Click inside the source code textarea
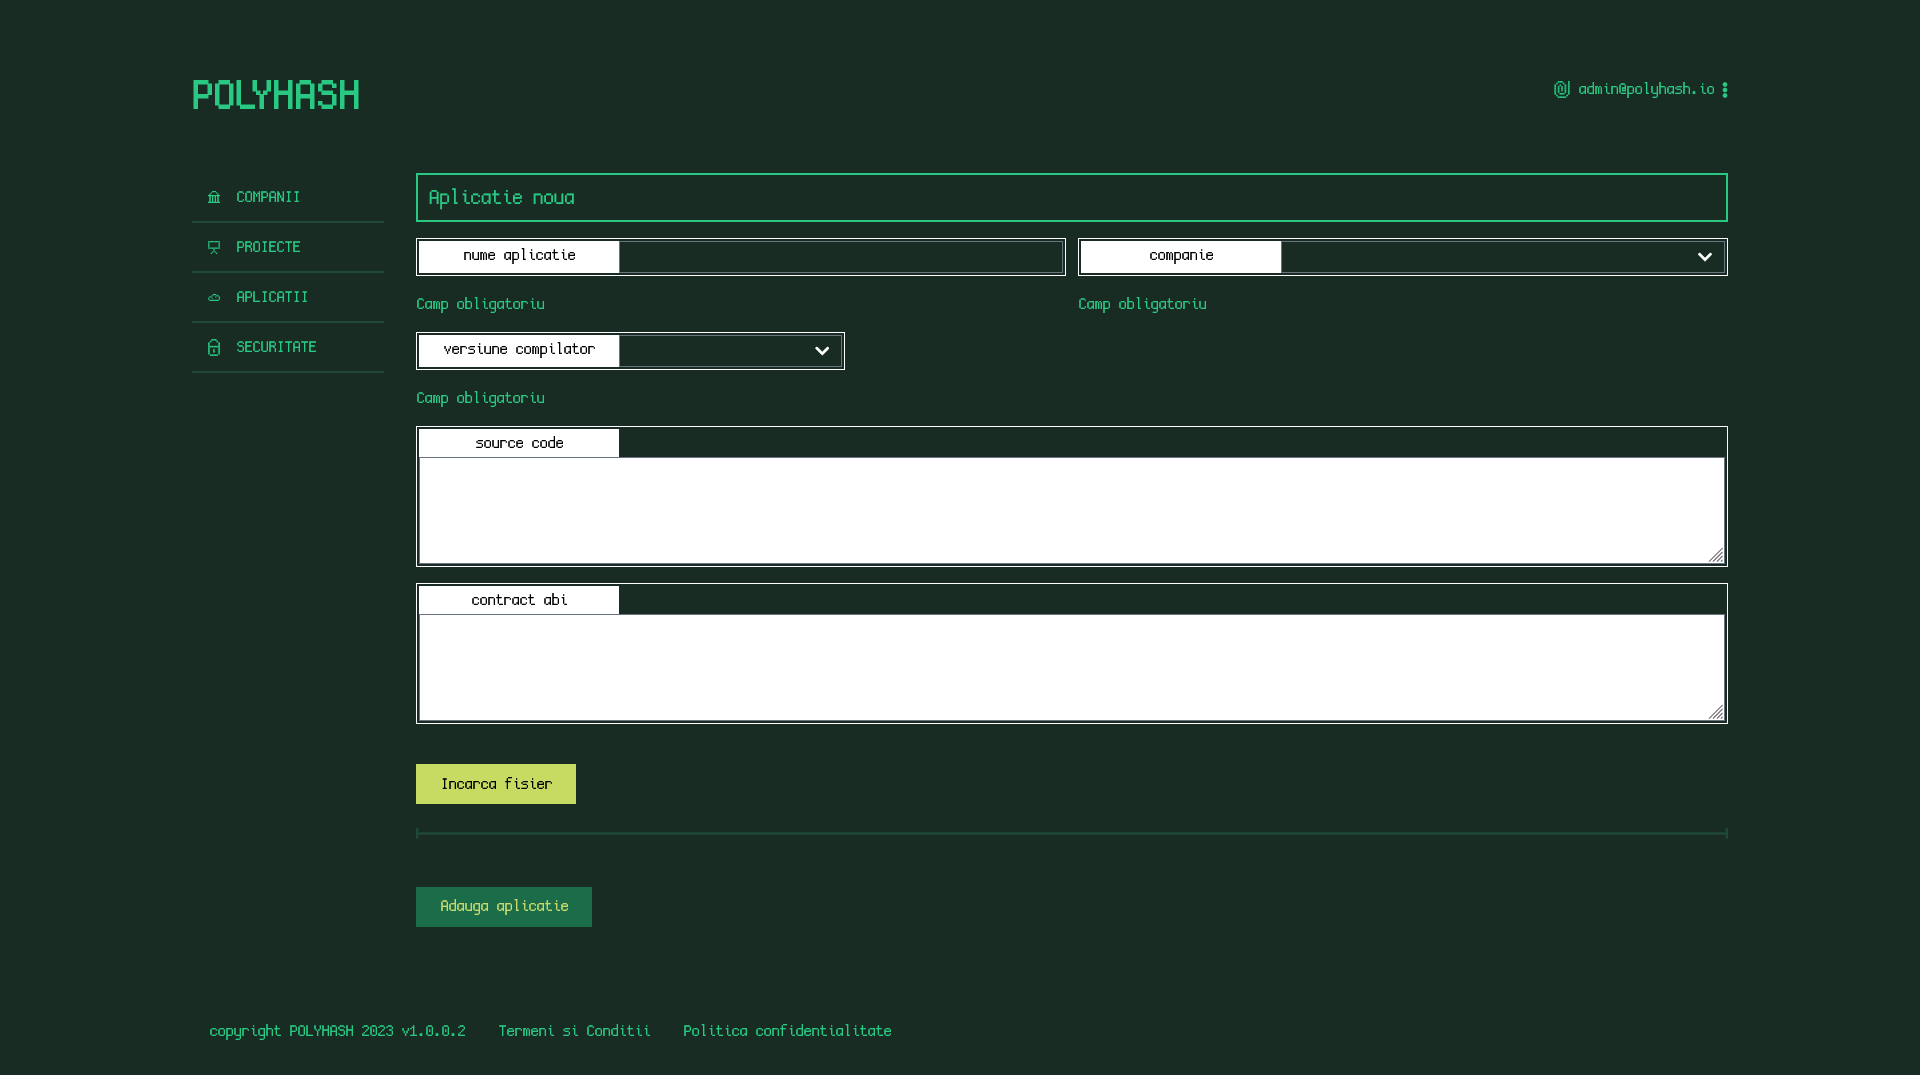 pyautogui.click(x=1070, y=510)
